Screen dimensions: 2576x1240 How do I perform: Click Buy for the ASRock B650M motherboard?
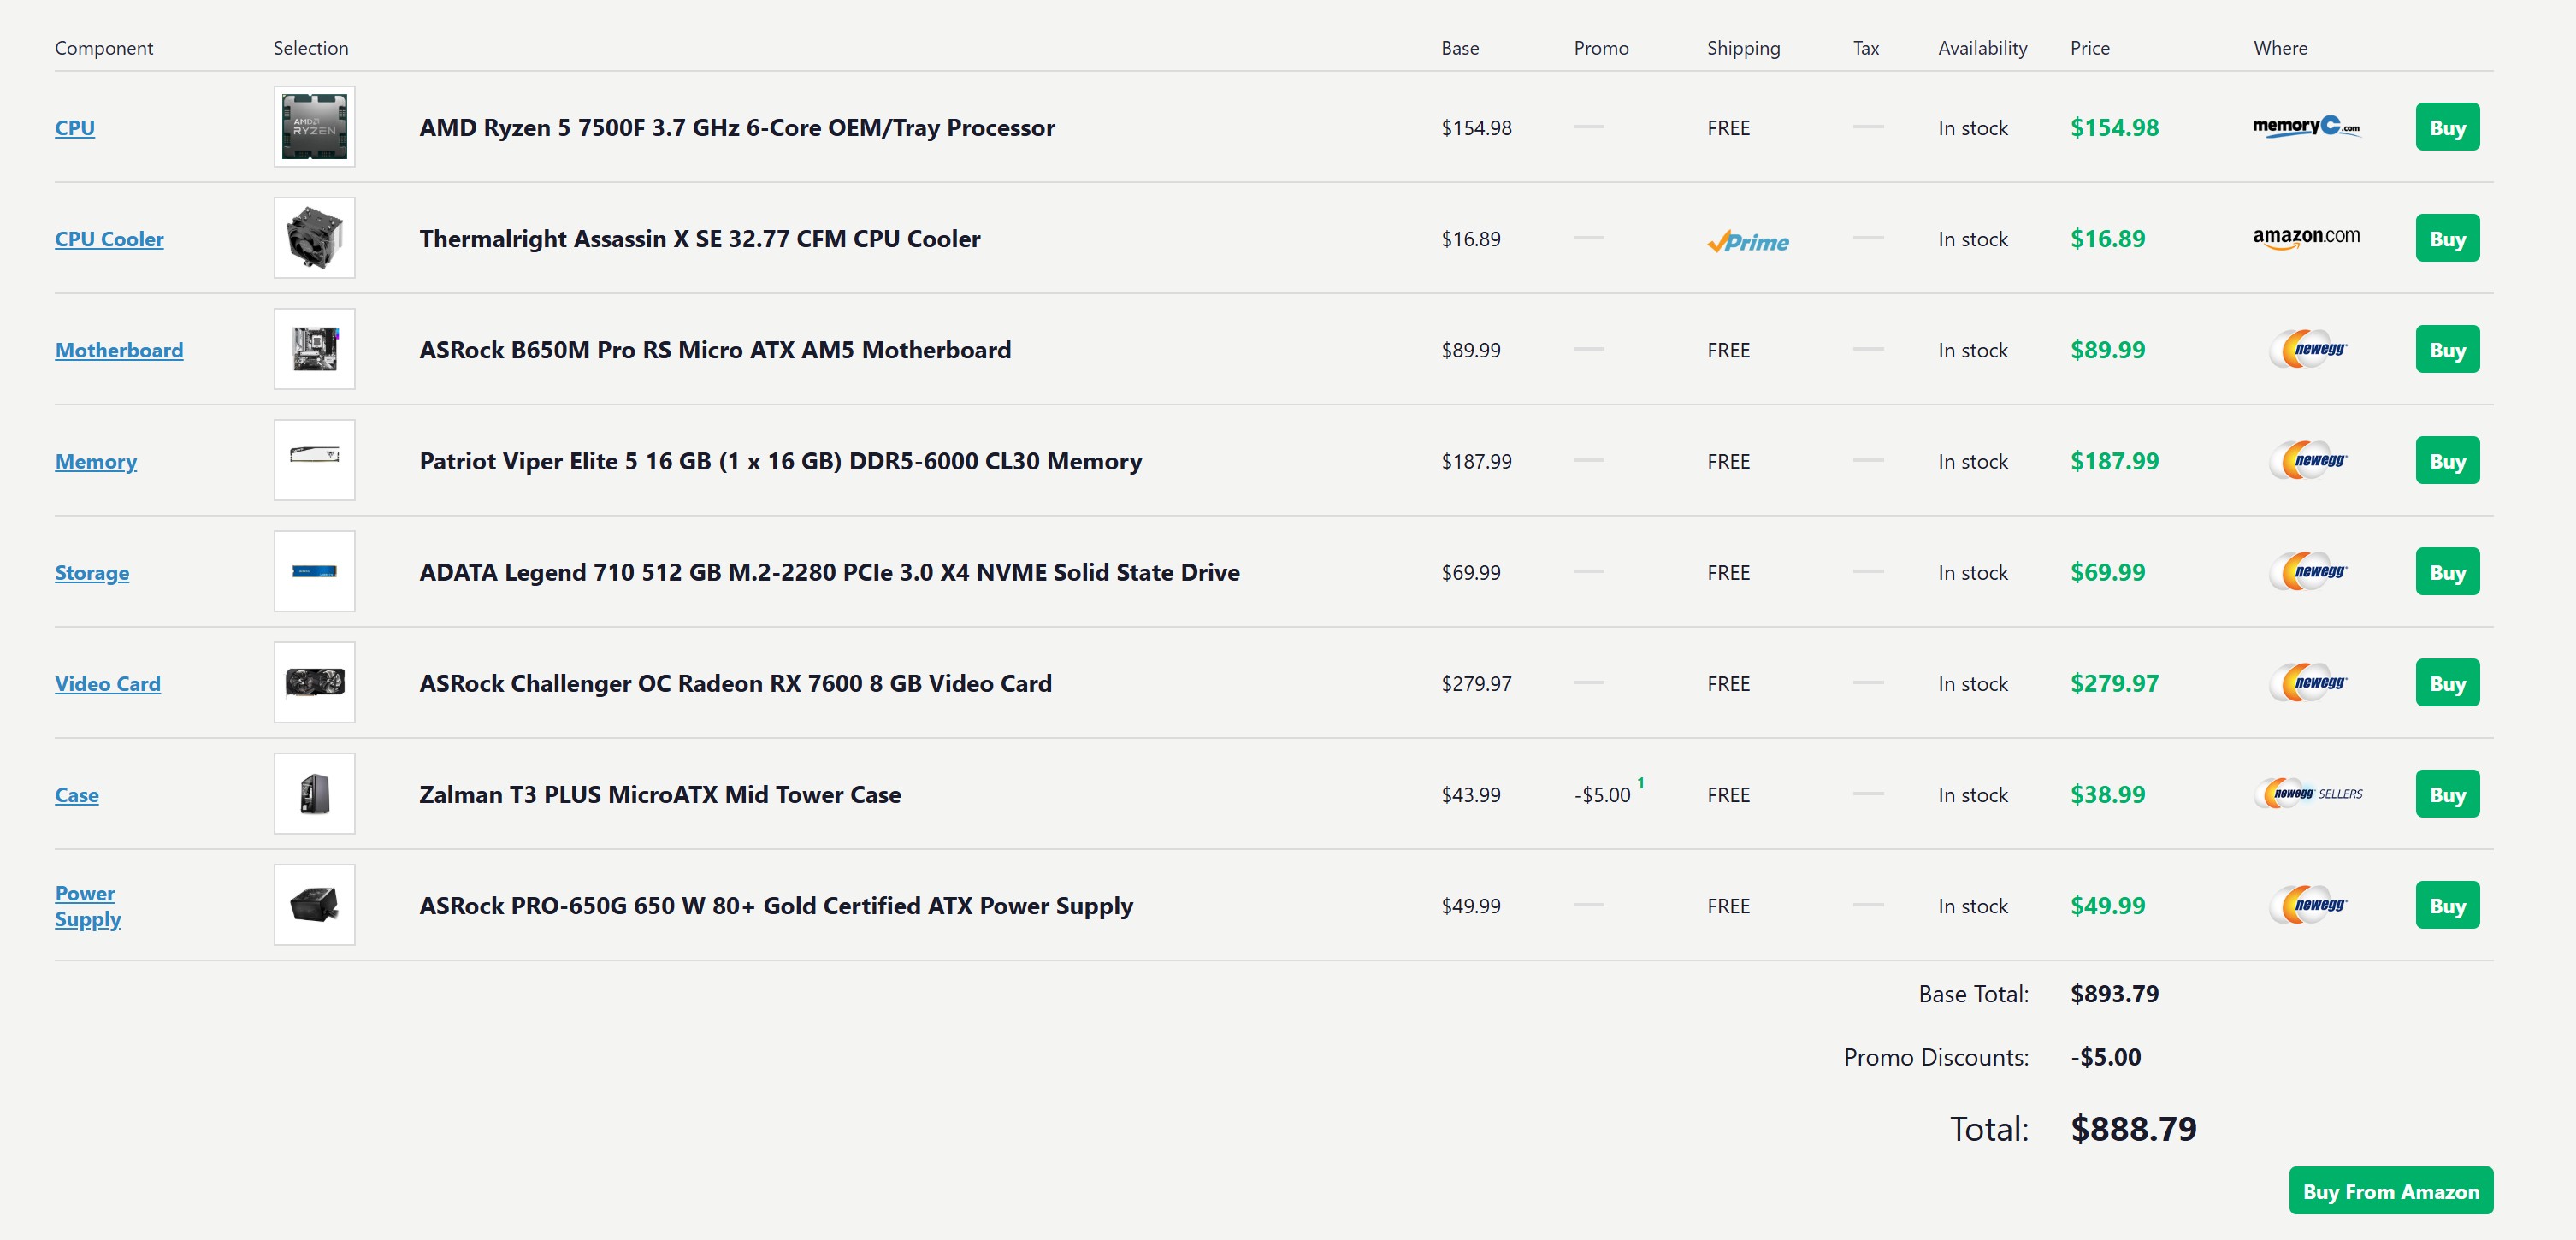pyautogui.click(x=2447, y=349)
